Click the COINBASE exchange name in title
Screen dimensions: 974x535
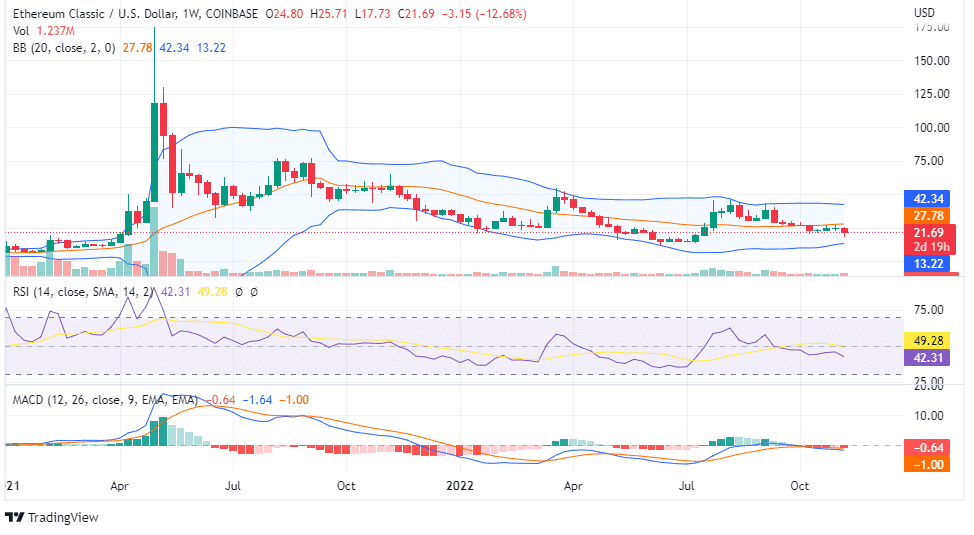click(232, 14)
